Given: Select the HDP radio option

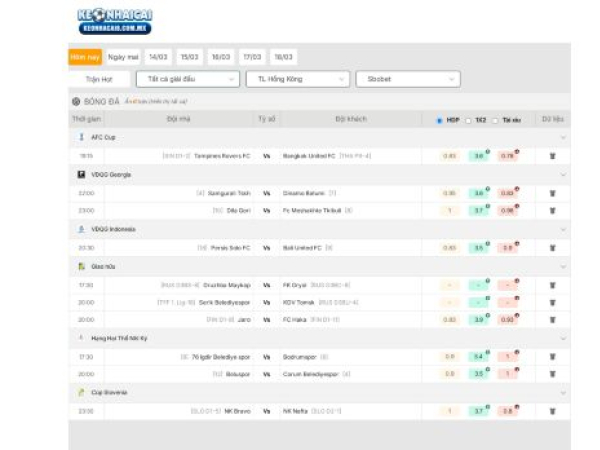Looking at the screenshot, I should click(x=439, y=120).
